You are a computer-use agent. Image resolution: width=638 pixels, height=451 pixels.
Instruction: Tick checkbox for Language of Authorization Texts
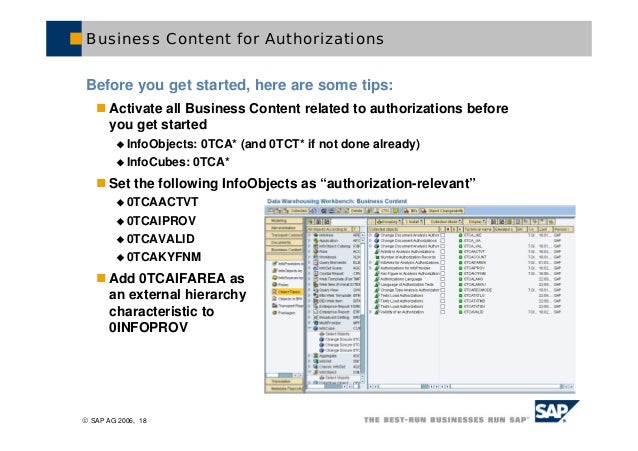tap(443, 285)
